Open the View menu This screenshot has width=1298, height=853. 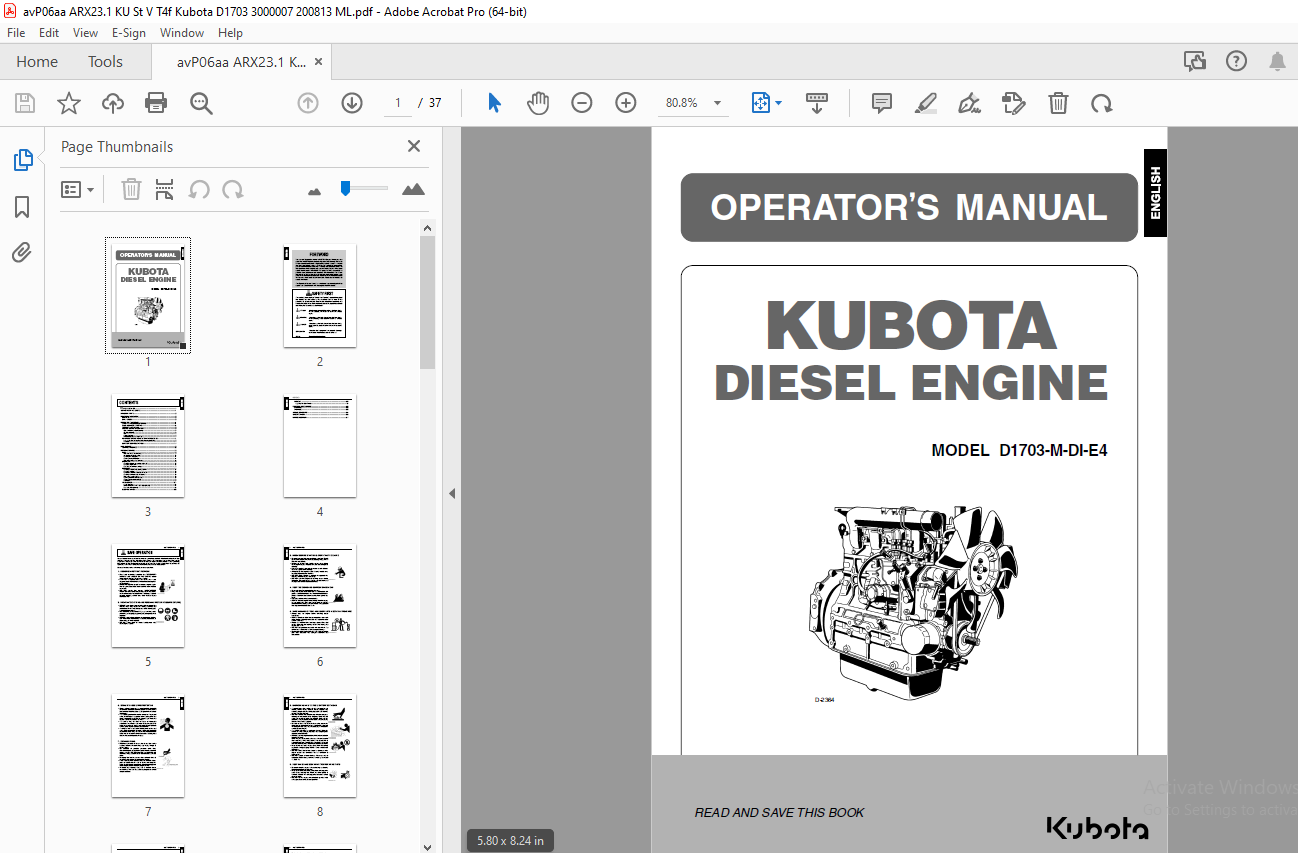pos(85,32)
